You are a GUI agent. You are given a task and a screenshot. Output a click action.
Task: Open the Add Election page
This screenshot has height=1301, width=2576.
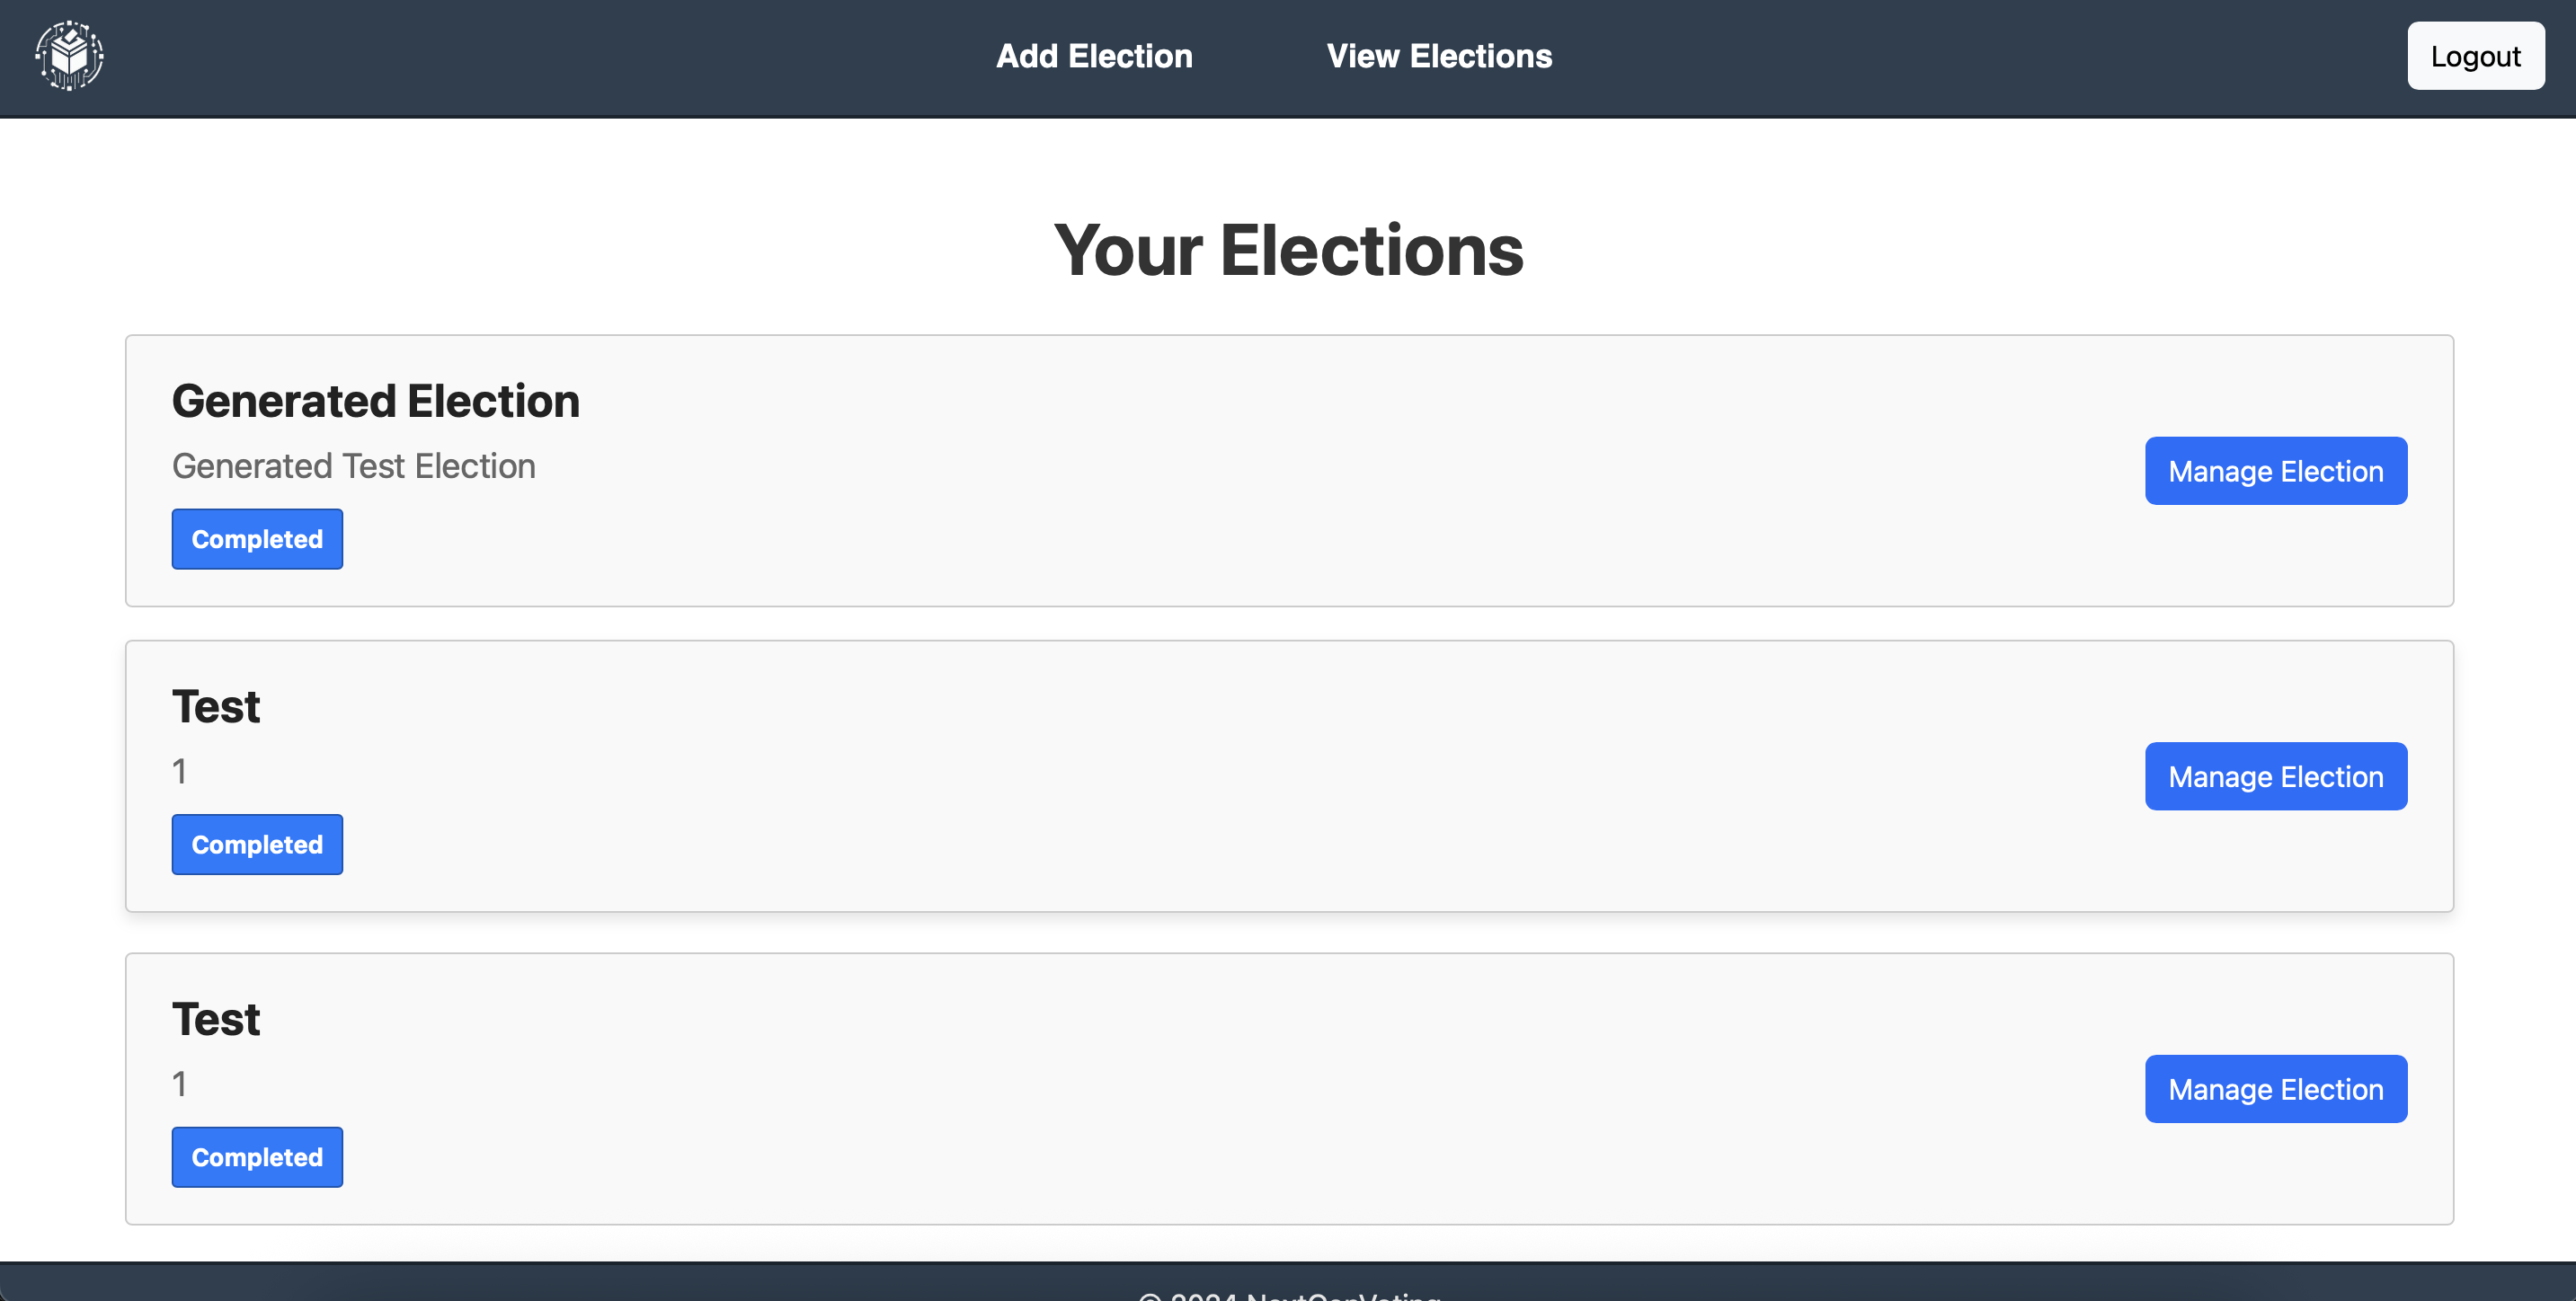click(x=1094, y=56)
